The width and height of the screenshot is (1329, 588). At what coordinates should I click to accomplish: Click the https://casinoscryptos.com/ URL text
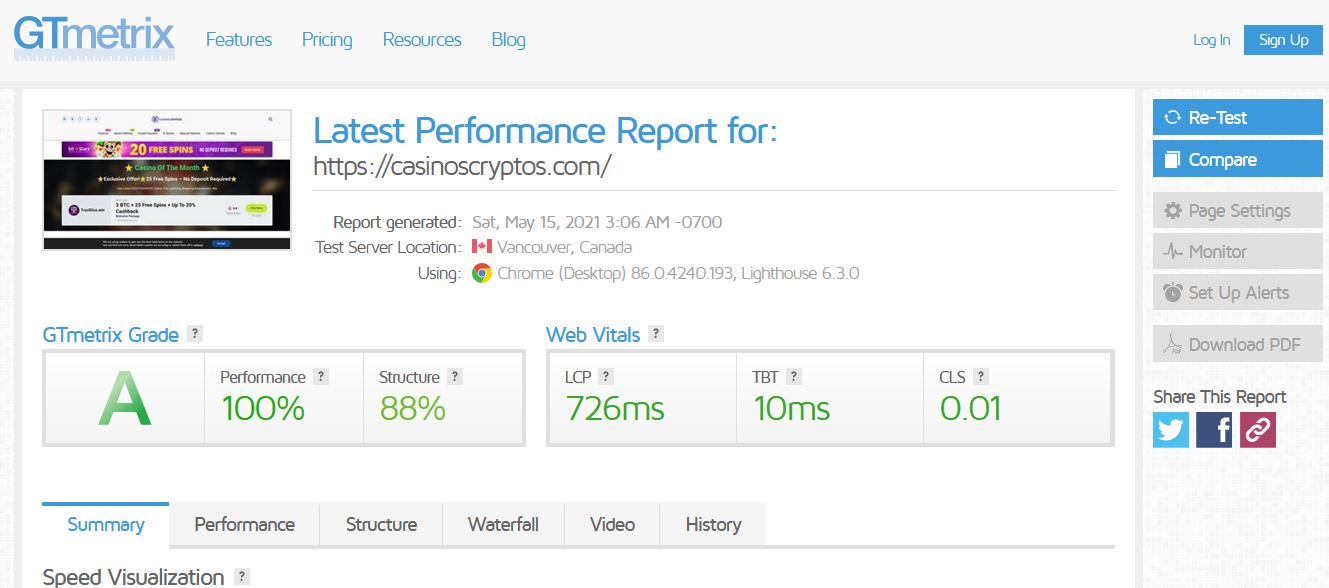click(462, 166)
